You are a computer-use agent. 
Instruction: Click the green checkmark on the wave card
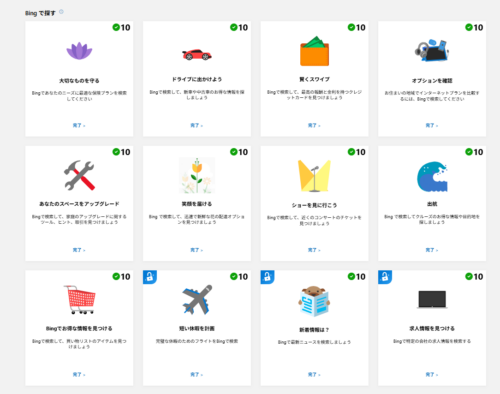coord(469,152)
